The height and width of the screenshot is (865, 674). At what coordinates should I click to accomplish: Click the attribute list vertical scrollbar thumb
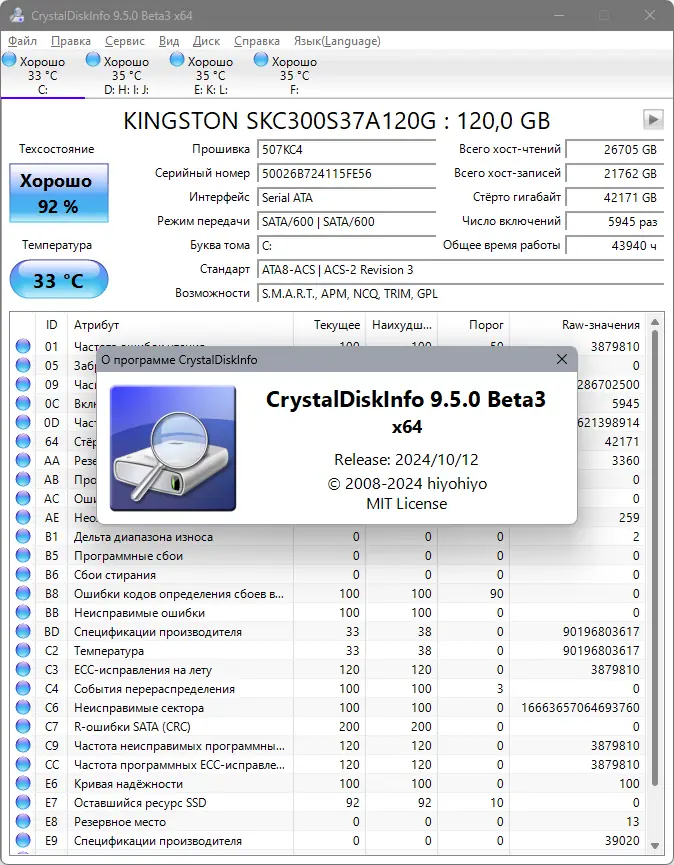pyautogui.click(x=655, y=557)
